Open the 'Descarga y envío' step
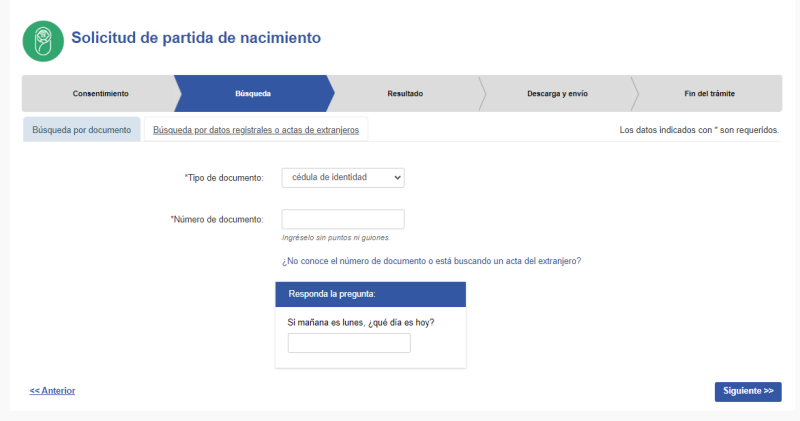The height and width of the screenshot is (421, 800). [x=557, y=93]
